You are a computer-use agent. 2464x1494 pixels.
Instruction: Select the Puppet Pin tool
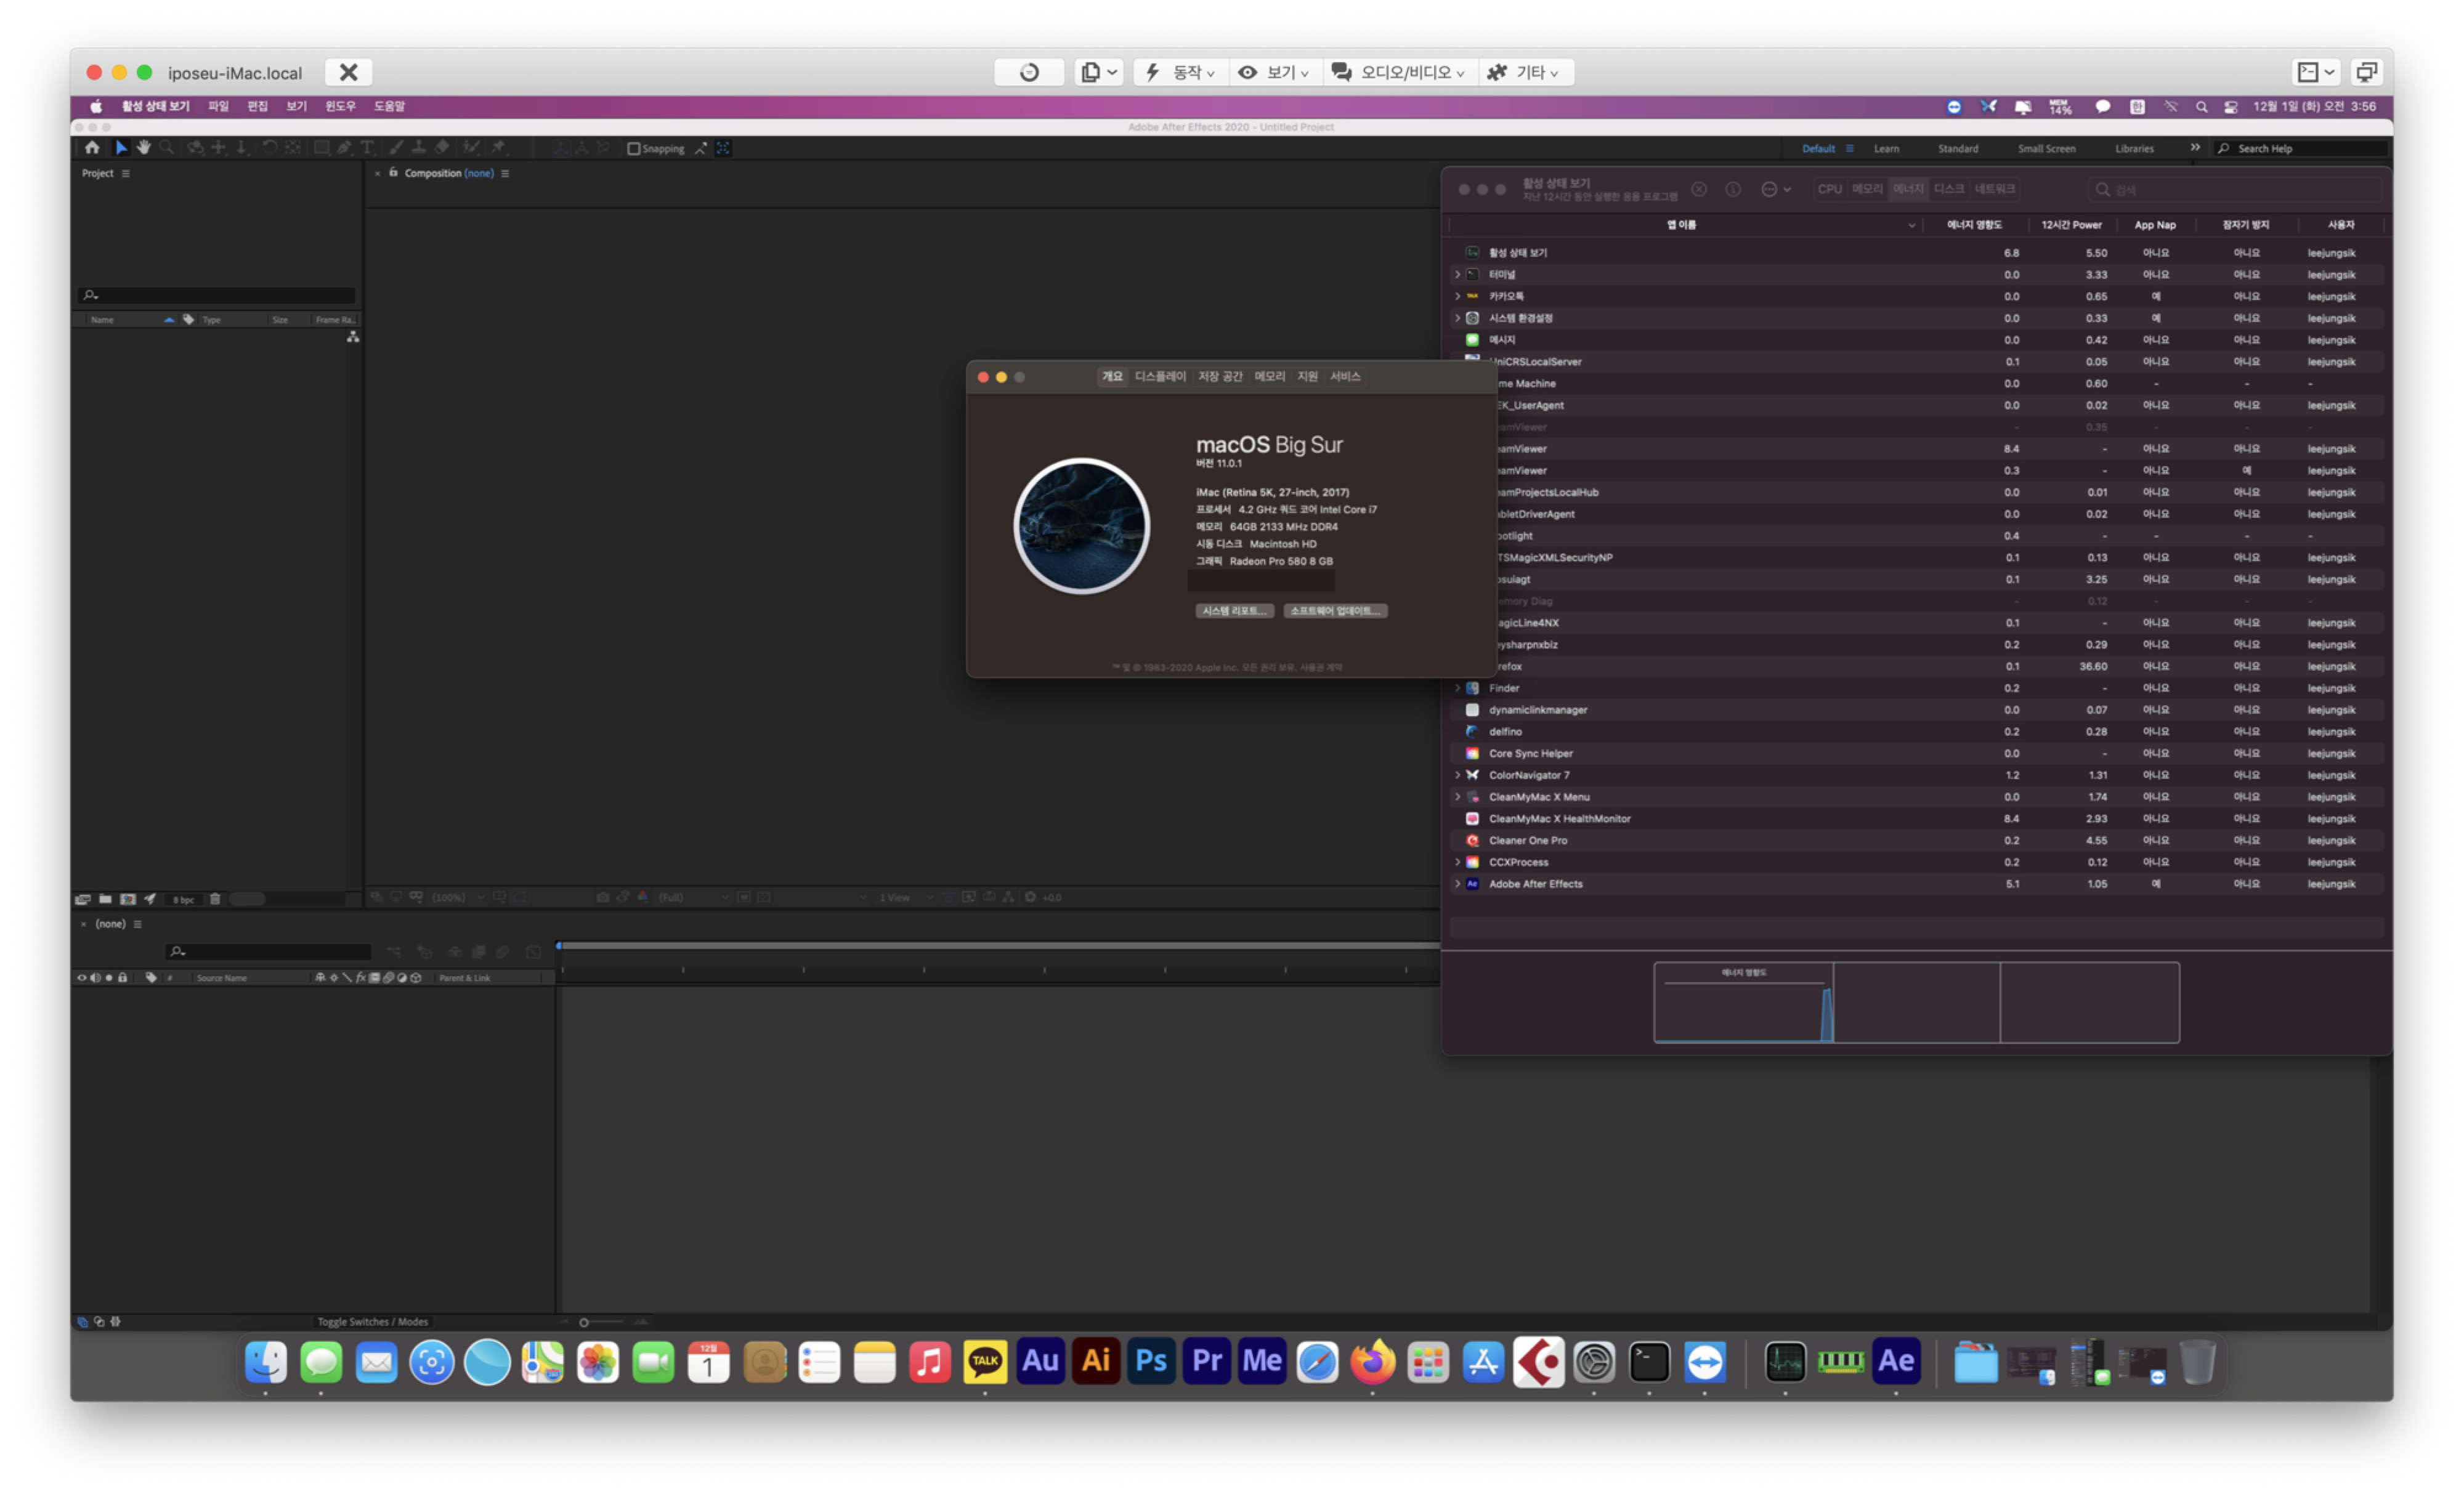[498, 147]
